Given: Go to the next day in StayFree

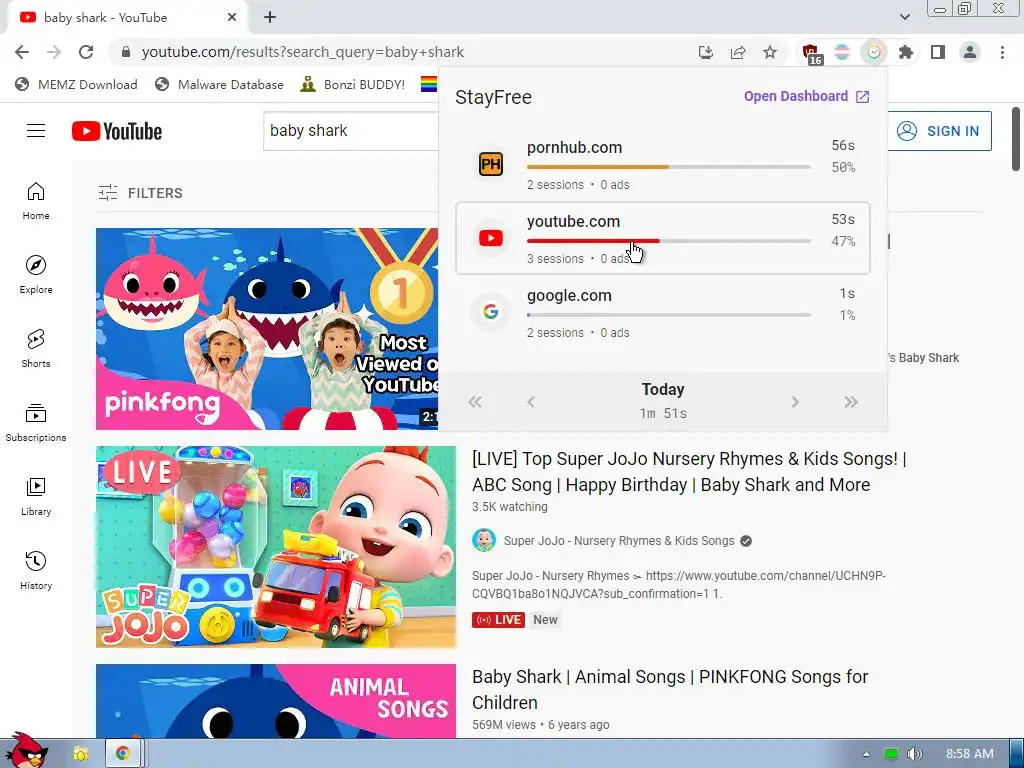Looking at the screenshot, I should pyautogui.click(x=795, y=402).
